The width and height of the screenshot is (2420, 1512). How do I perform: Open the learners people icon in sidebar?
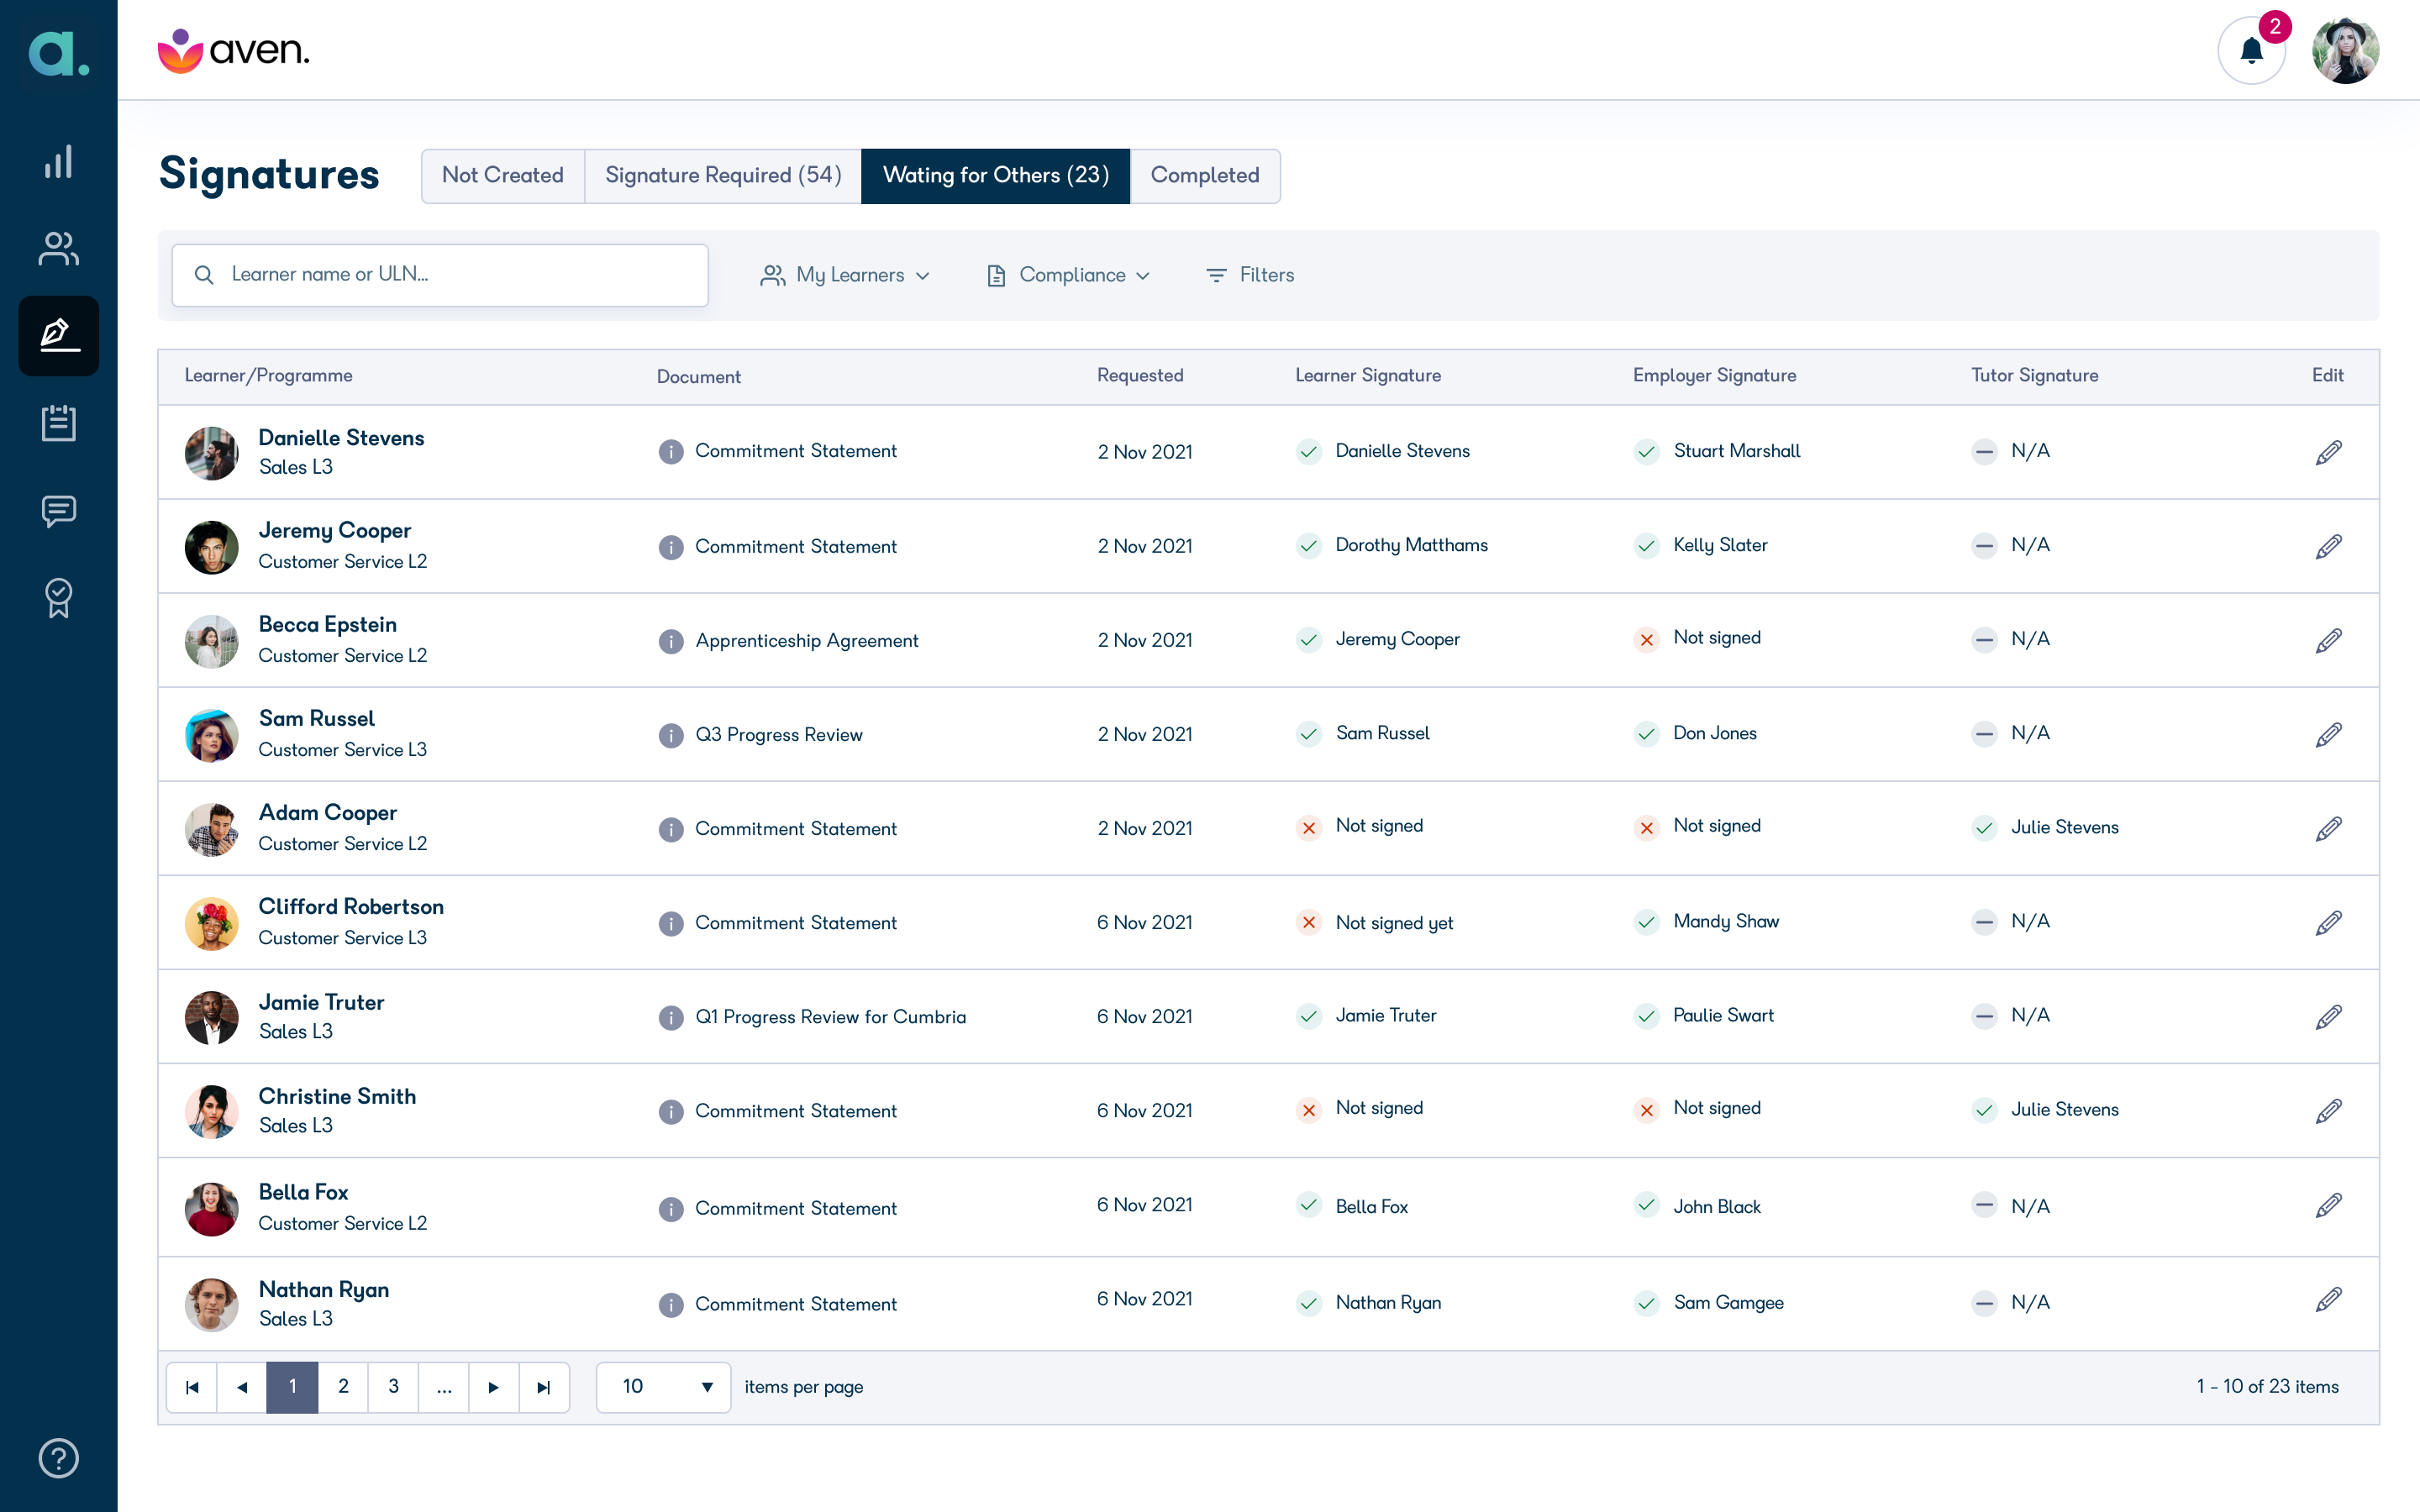click(59, 249)
